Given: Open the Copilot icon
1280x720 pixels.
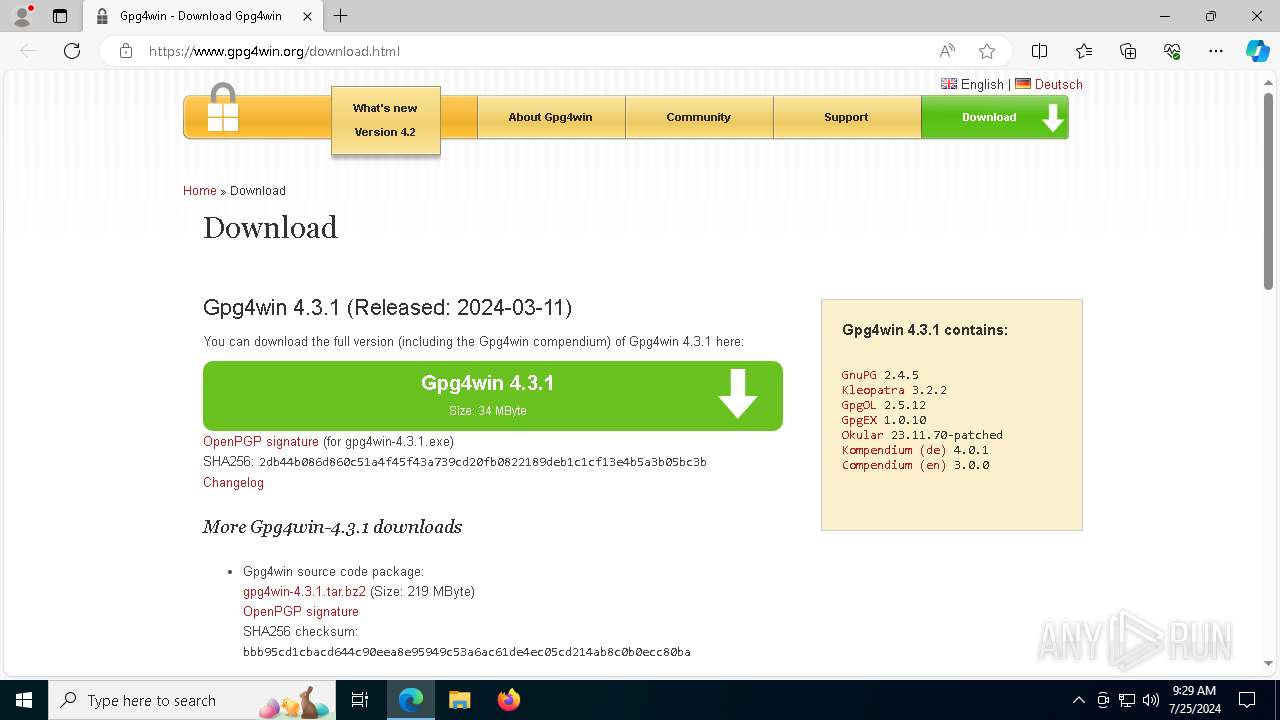Looking at the screenshot, I should [x=1257, y=51].
